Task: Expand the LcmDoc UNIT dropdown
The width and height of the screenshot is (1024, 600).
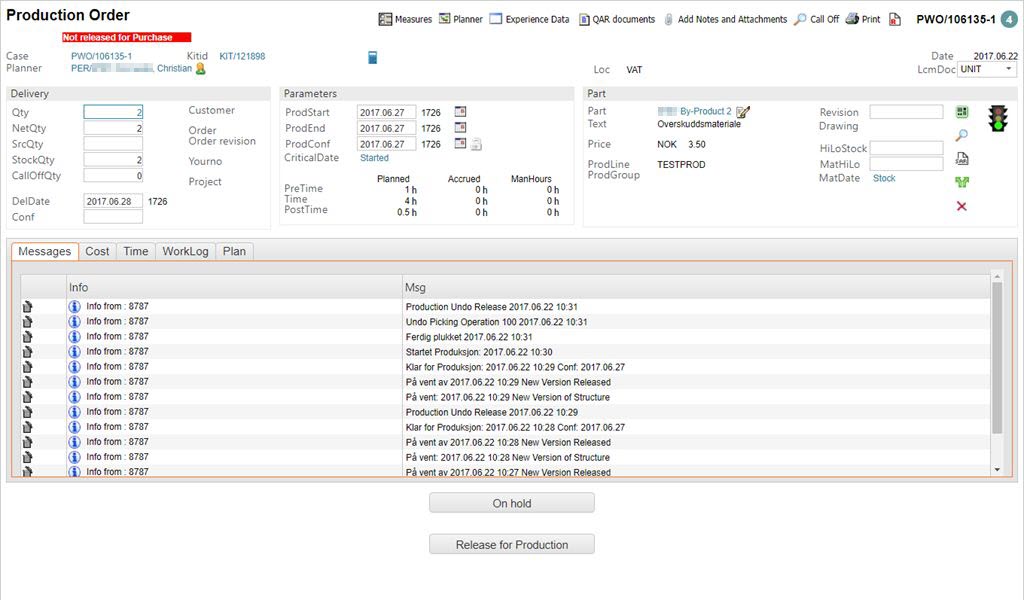Action: pyautogui.click(x=986, y=70)
